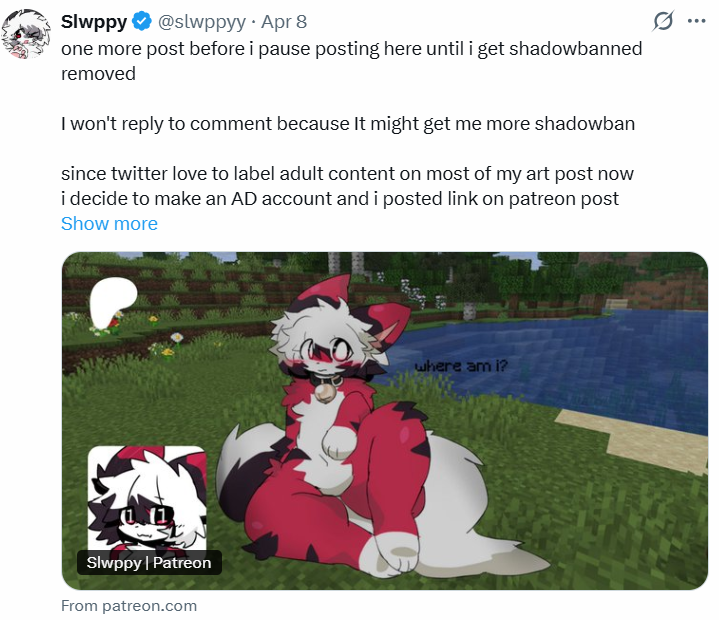
Task: Click the 'where am i?' caption in artwork
Action: coord(461,366)
